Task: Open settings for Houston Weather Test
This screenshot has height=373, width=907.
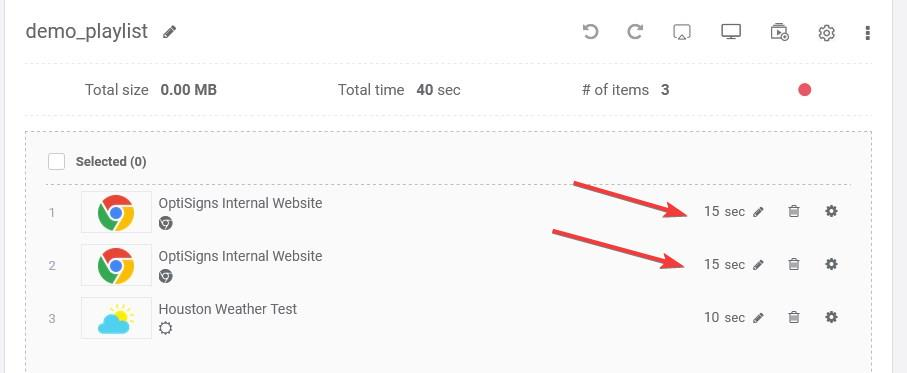Action: pos(831,317)
